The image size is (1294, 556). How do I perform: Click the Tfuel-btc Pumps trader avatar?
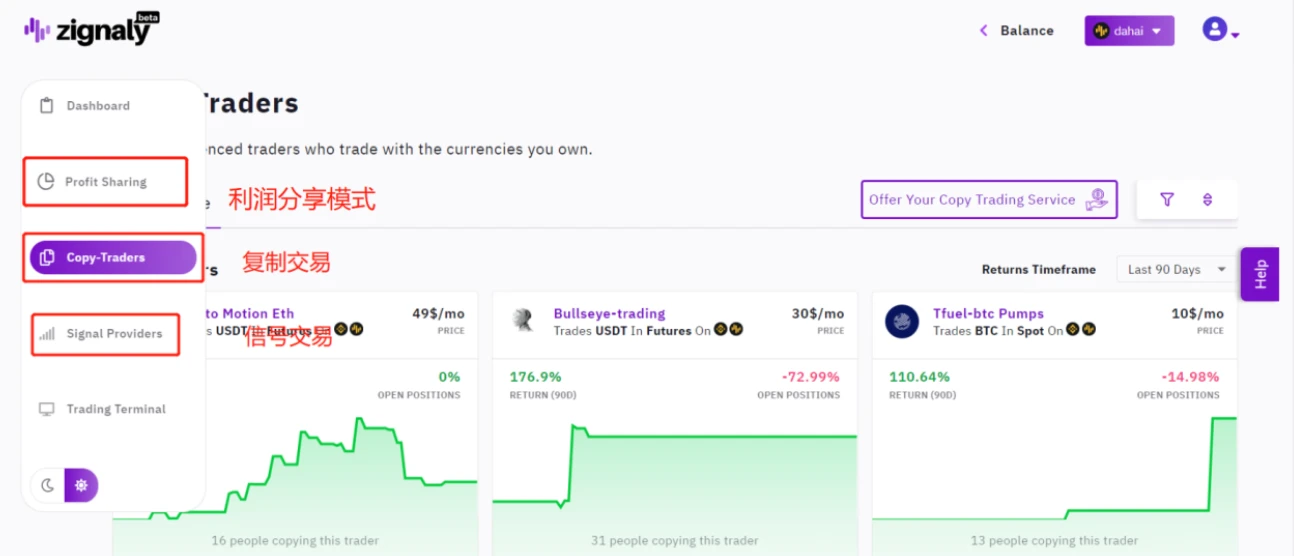pyautogui.click(x=902, y=321)
